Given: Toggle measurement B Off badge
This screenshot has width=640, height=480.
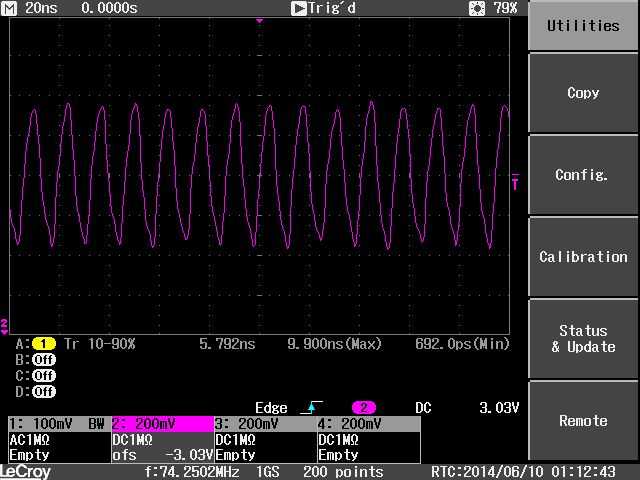Looking at the screenshot, I should tap(44, 360).
